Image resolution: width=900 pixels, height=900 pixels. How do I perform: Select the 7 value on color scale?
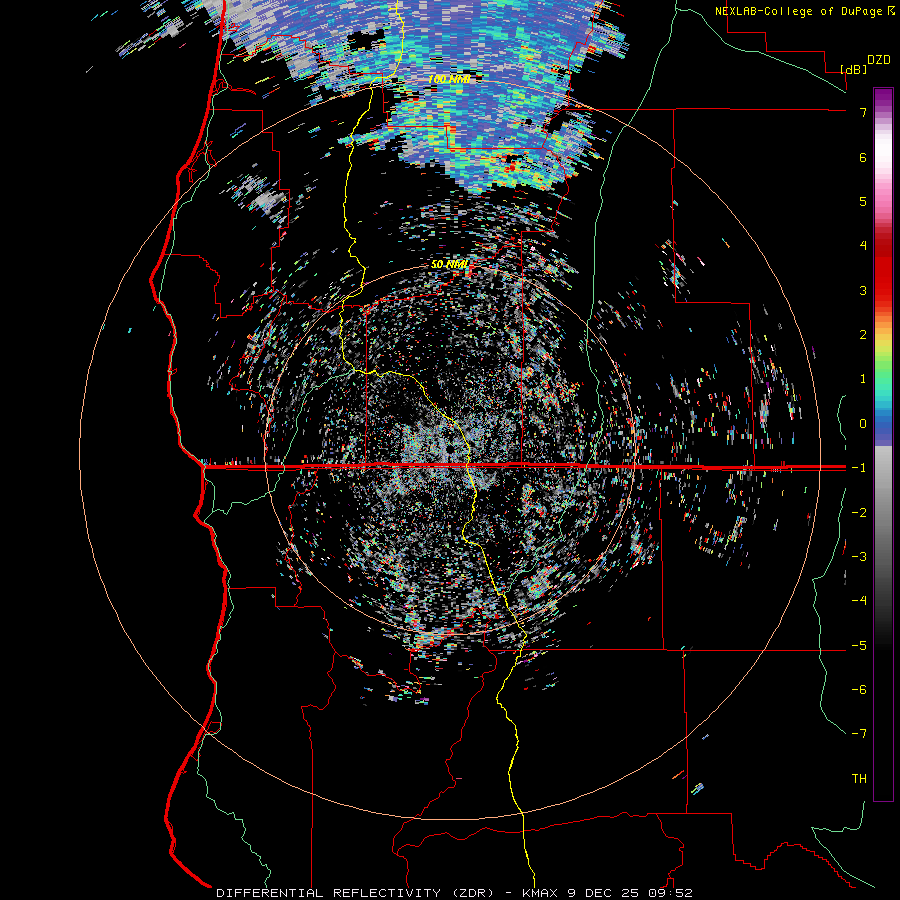tap(863, 112)
